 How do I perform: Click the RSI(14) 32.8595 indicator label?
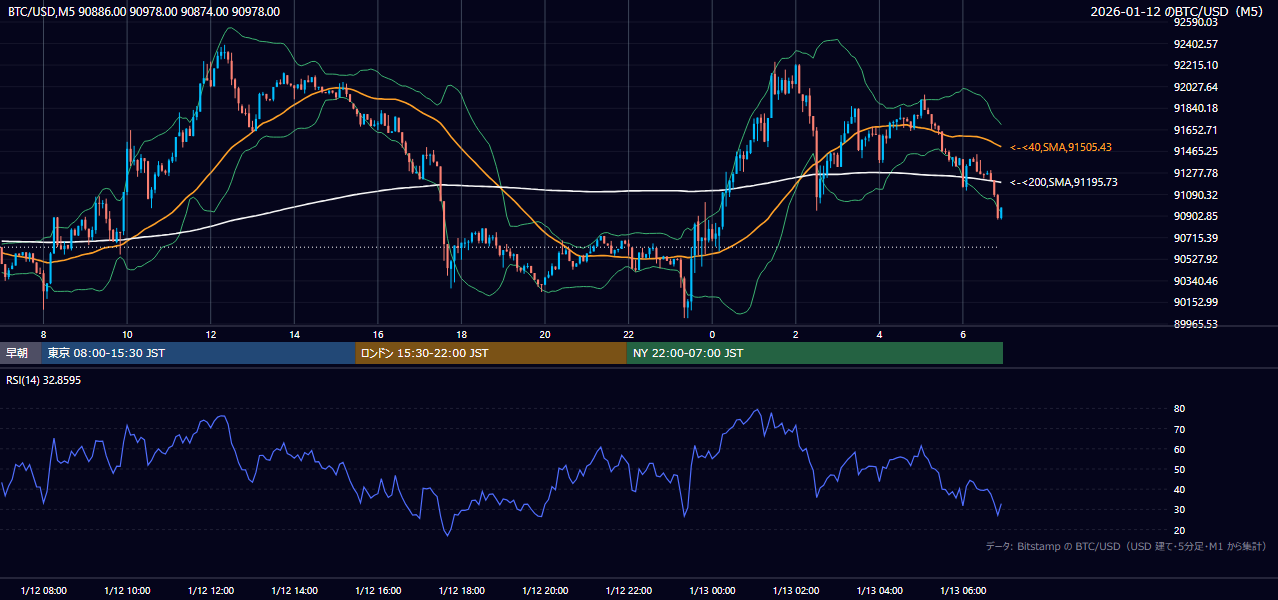tap(44, 380)
